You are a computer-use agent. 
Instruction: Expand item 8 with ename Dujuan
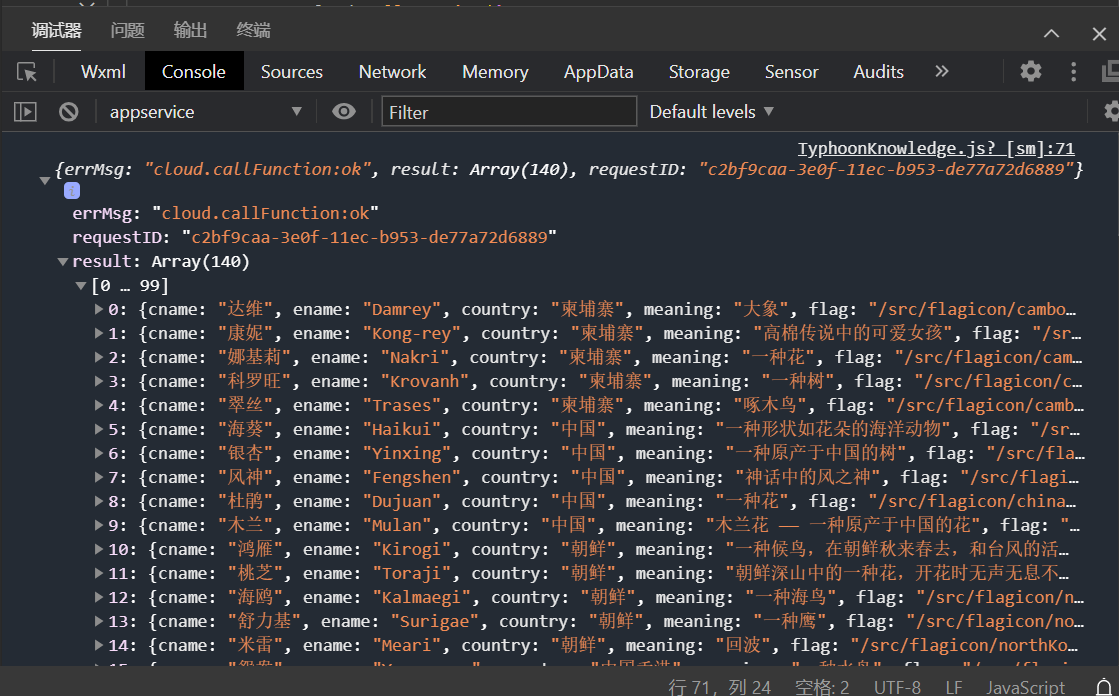coord(99,502)
